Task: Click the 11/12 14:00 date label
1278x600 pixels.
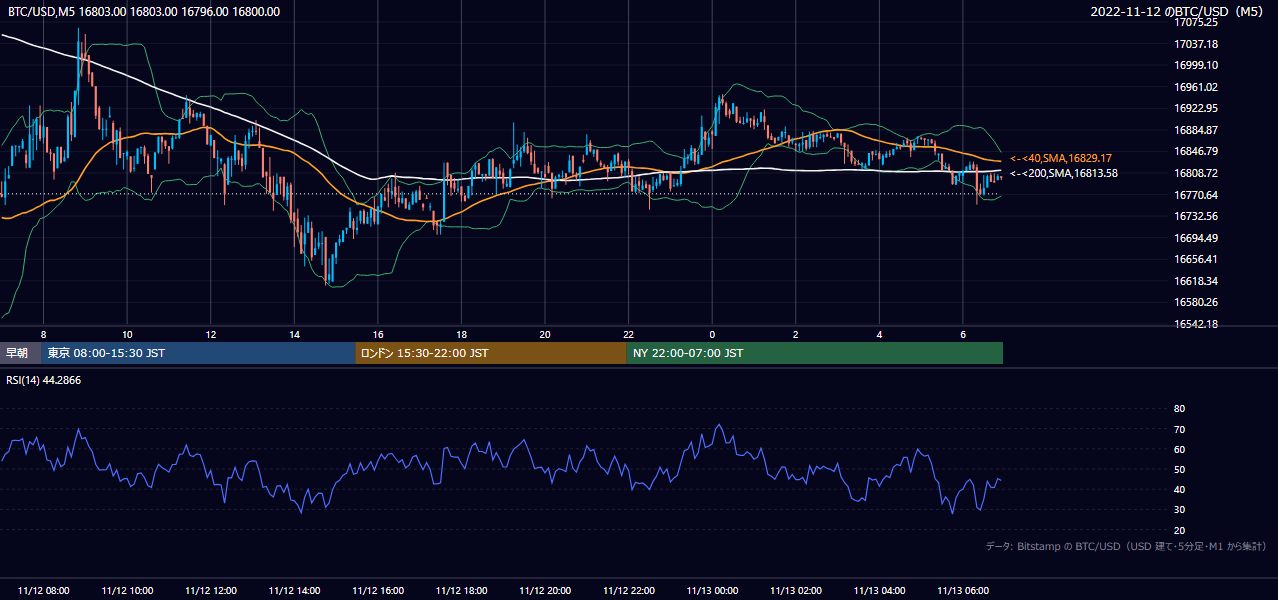Action: (294, 591)
